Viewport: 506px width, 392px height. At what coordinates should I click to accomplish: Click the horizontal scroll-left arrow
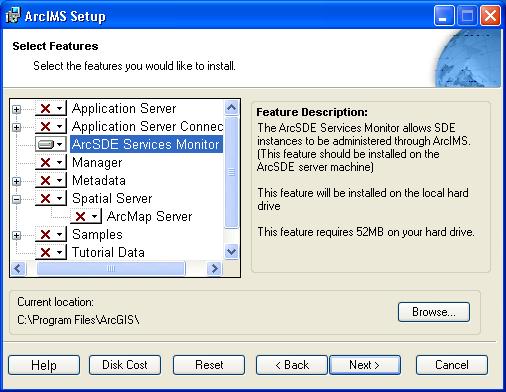(x=18, y=268)
